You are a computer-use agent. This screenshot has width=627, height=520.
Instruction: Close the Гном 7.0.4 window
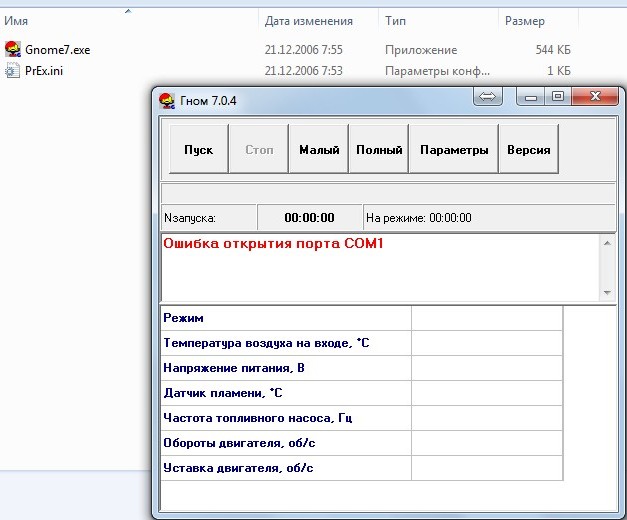595,96
